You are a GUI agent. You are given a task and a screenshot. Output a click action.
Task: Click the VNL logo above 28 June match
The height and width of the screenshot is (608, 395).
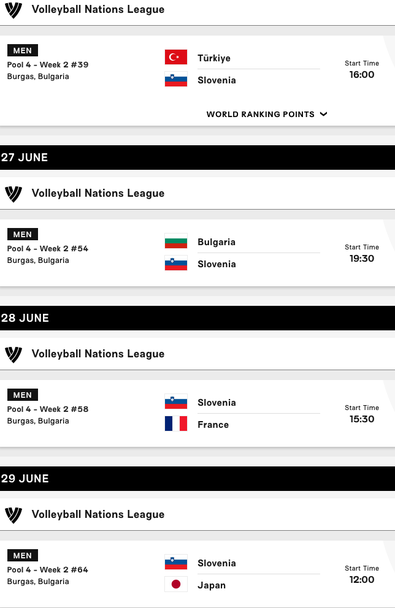pos(13,354)
